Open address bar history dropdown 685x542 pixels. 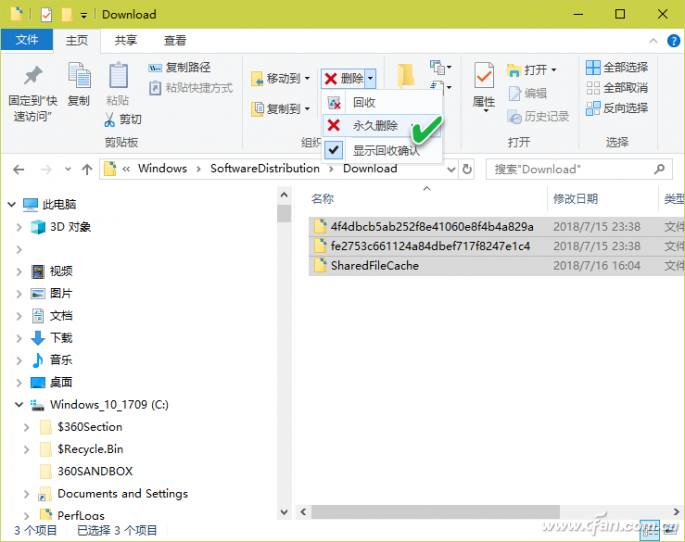pyautogui.click(x=451, y=169)
